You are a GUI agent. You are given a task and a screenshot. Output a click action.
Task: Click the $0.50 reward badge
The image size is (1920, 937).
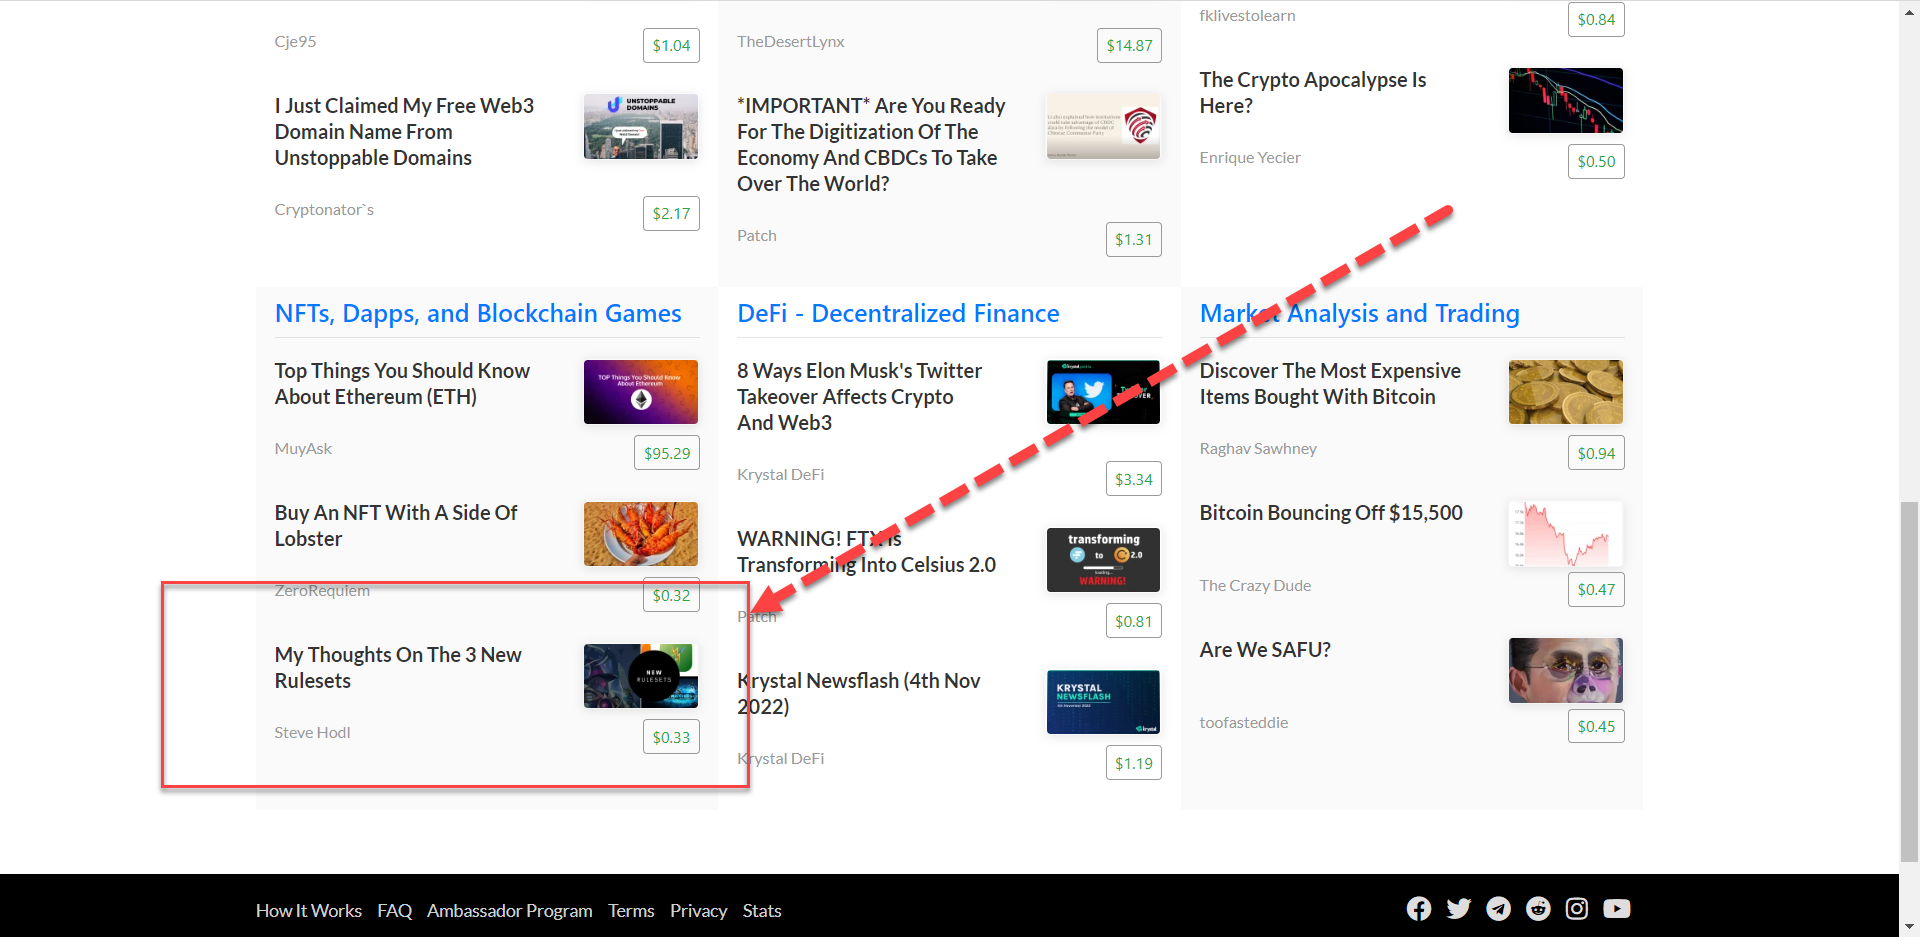click(1596, 161)
